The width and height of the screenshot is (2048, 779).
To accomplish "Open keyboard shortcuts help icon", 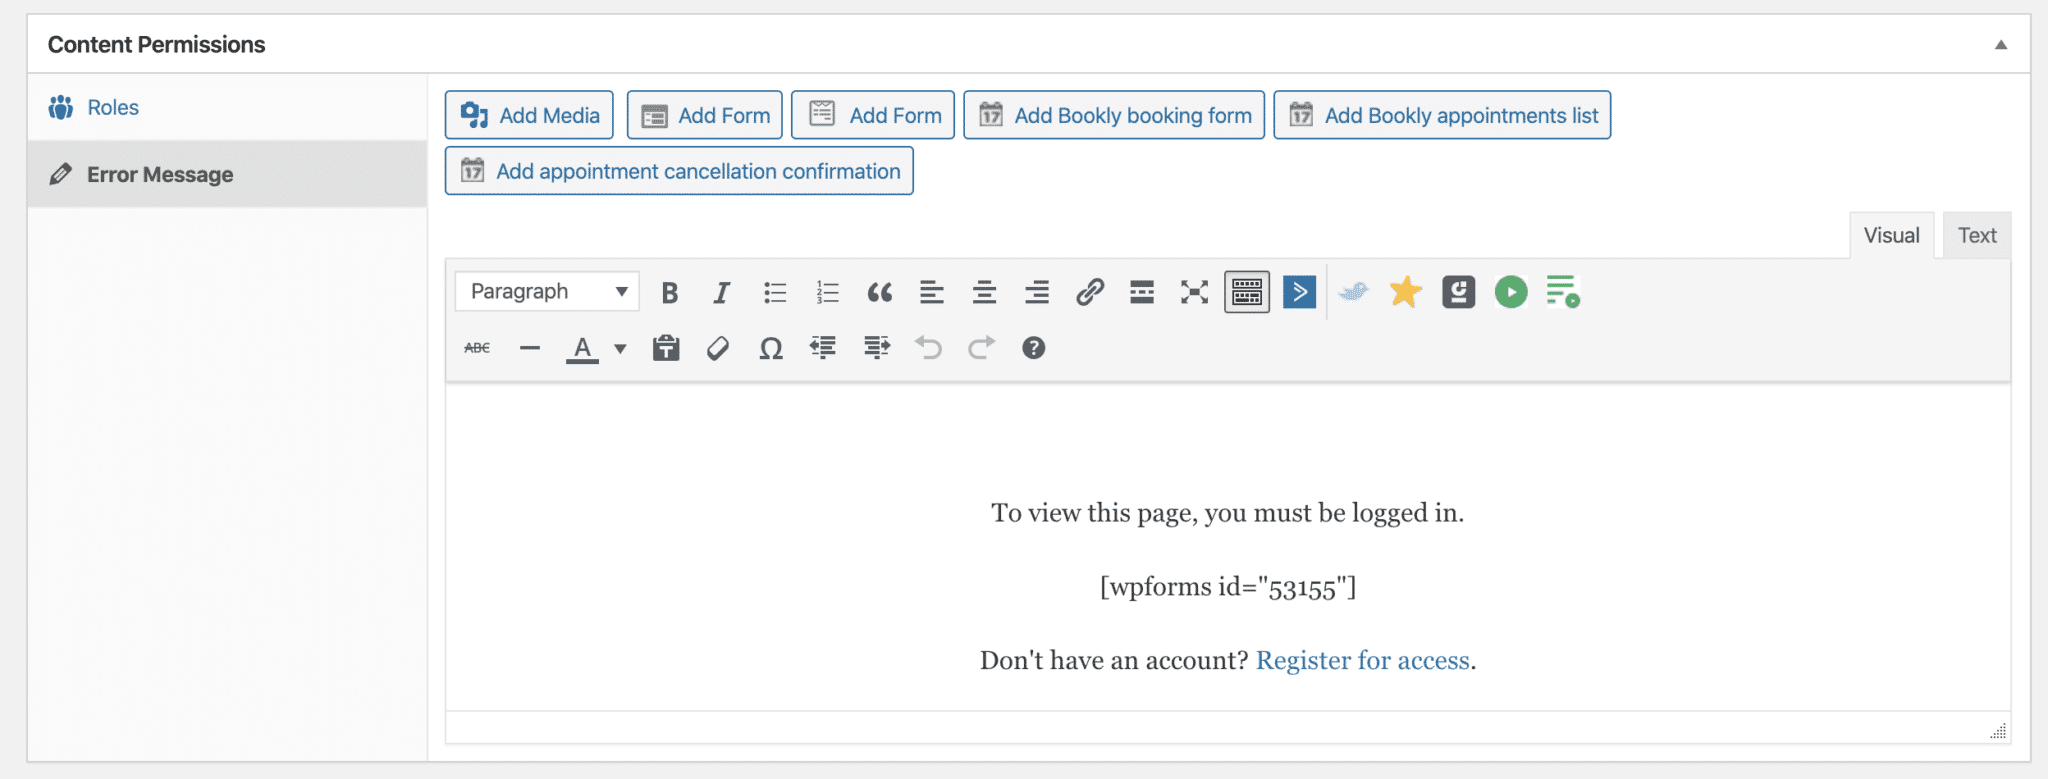I will point(1034,348).
